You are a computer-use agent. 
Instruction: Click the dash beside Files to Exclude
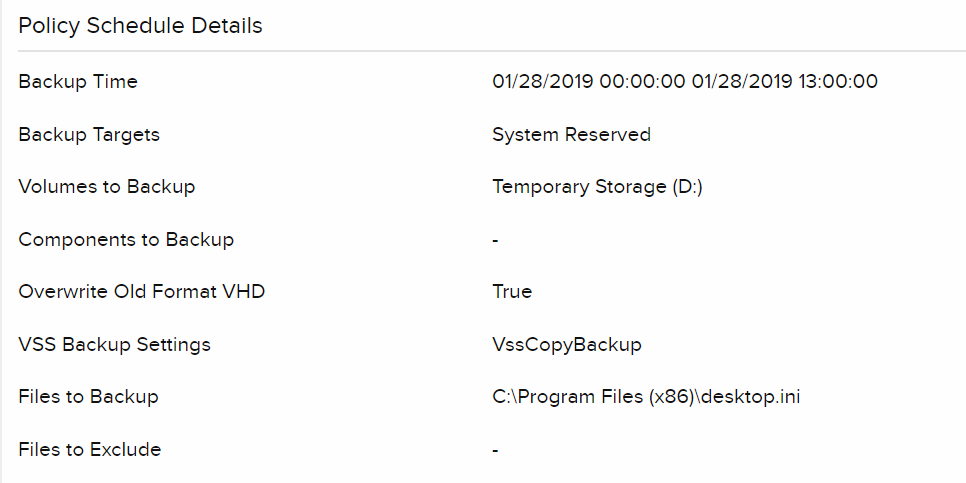[496, 451]
